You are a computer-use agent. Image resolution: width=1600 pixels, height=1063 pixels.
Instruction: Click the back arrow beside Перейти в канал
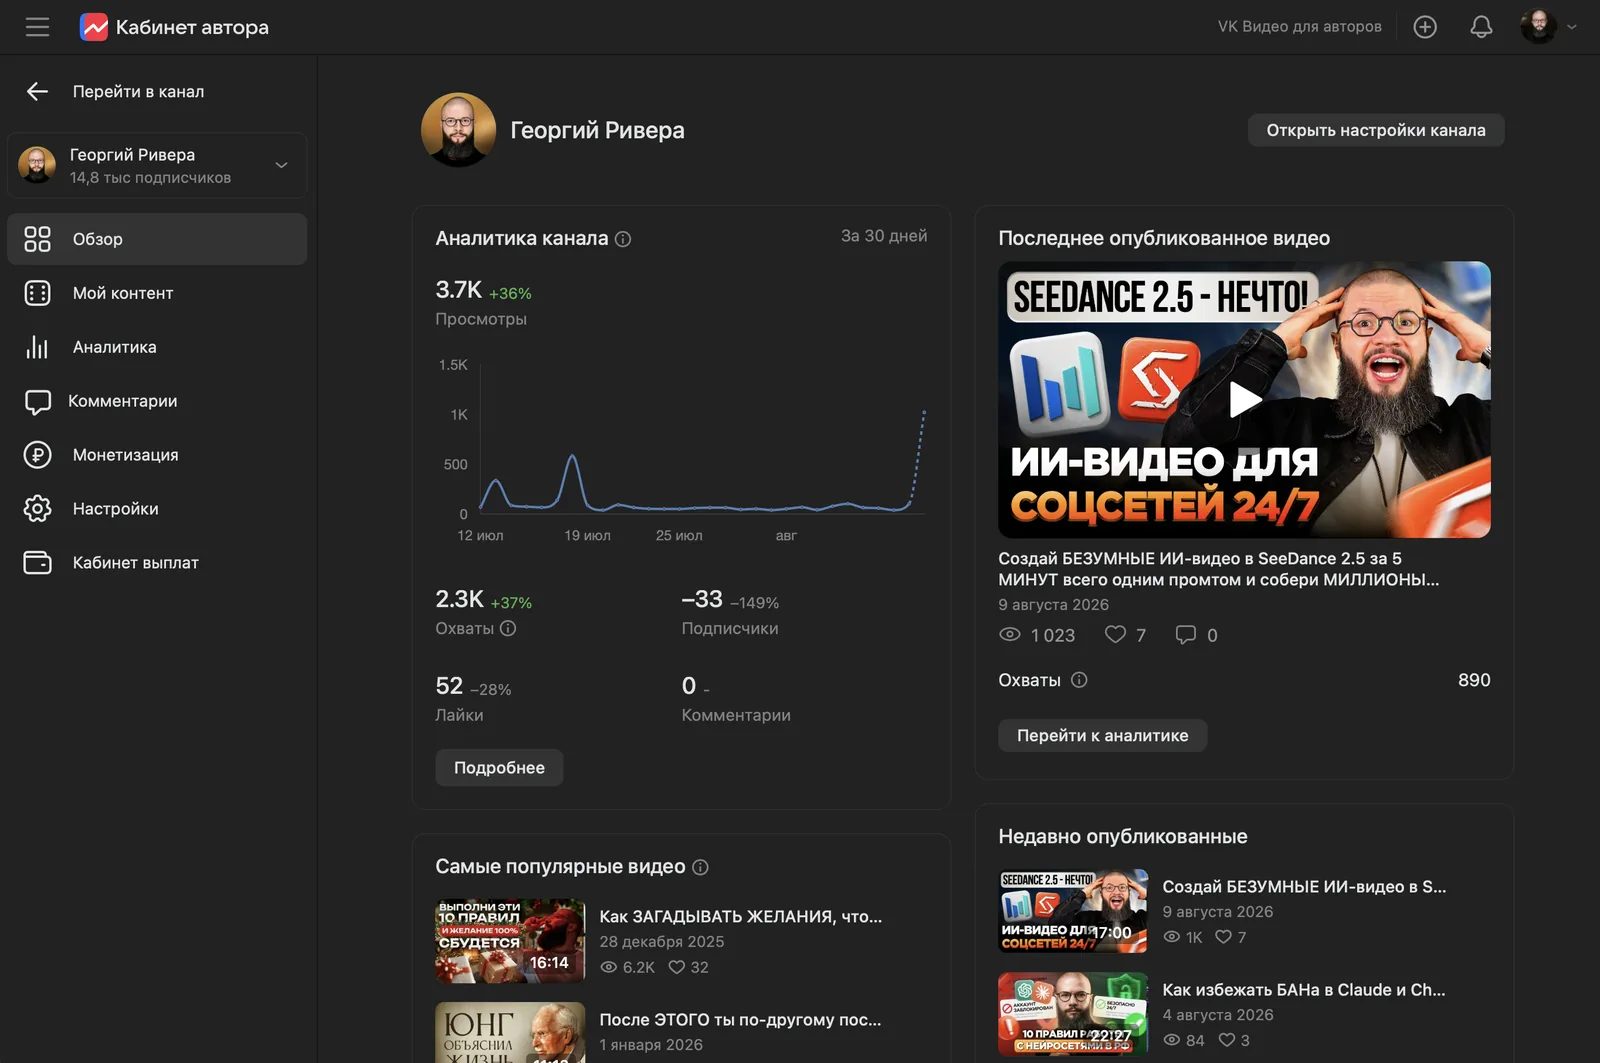37,91
